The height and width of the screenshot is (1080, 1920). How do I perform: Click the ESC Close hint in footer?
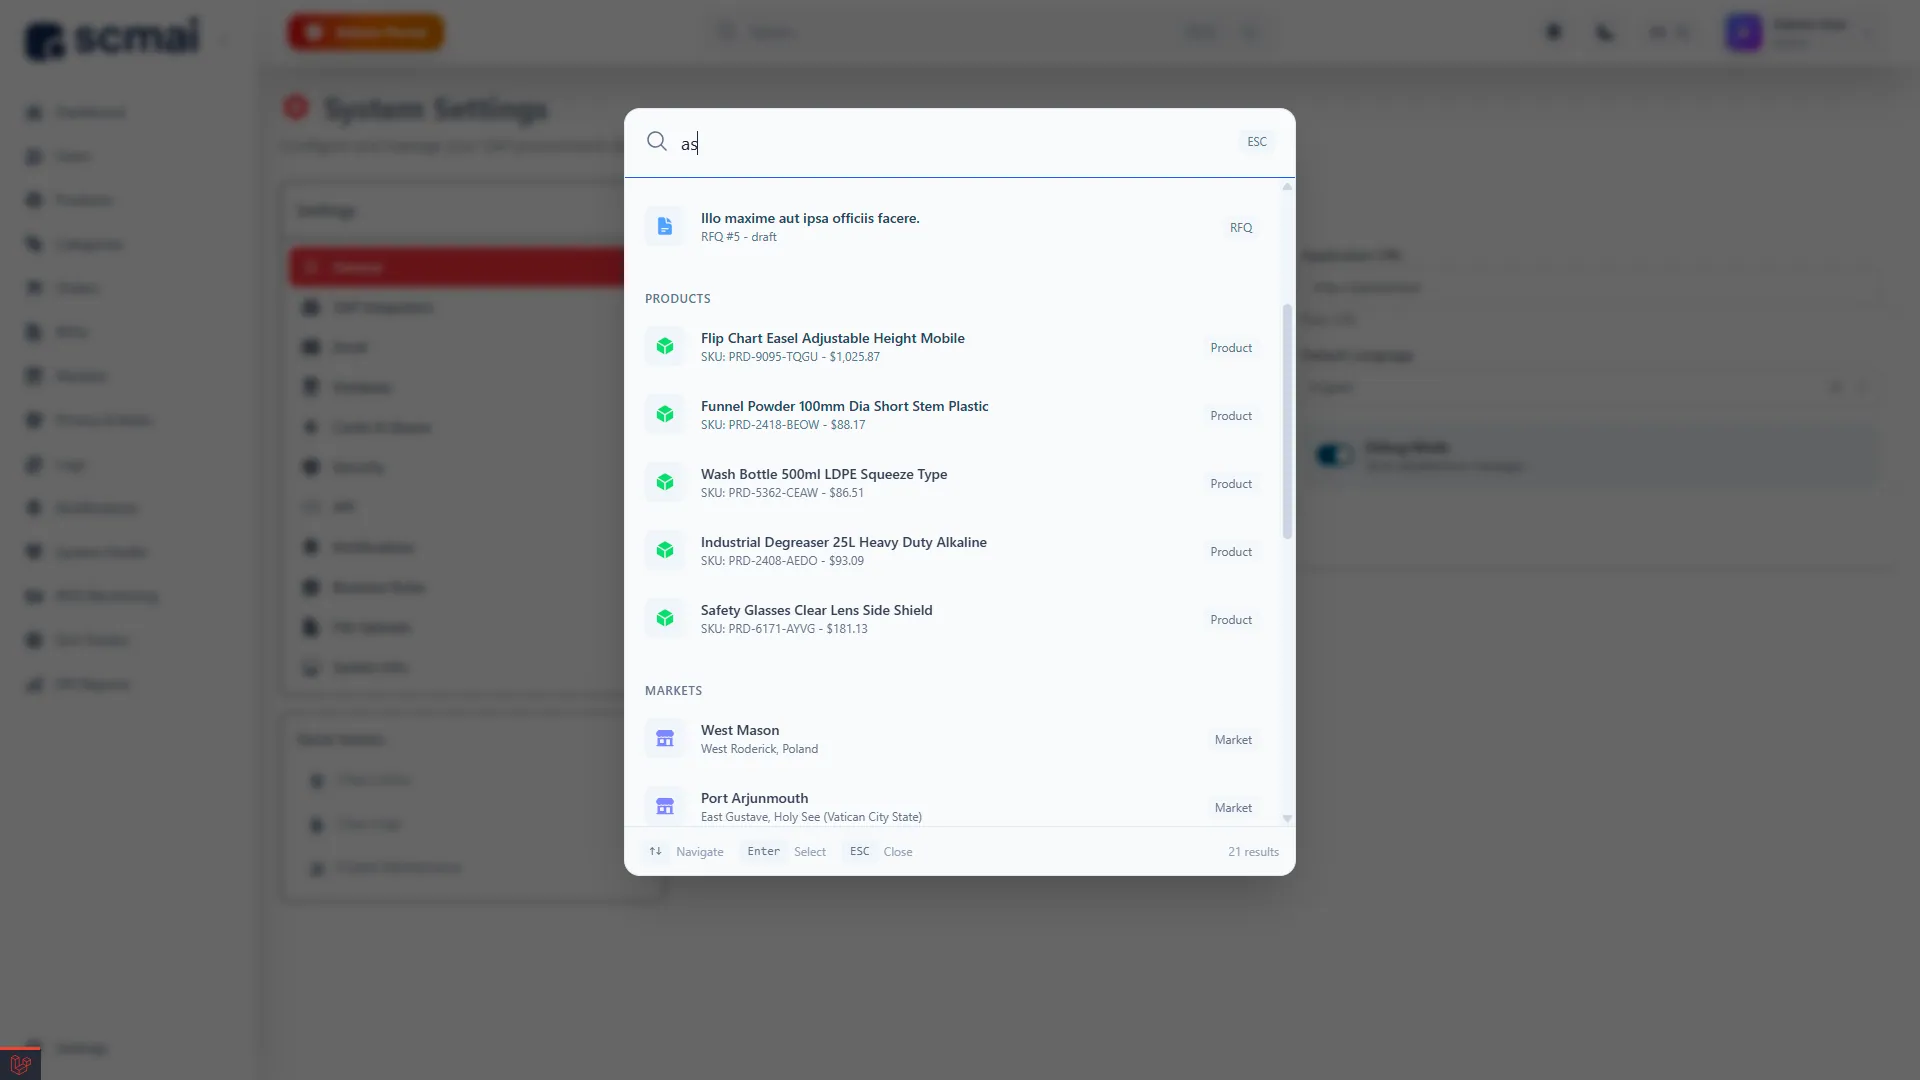point(859,851)
